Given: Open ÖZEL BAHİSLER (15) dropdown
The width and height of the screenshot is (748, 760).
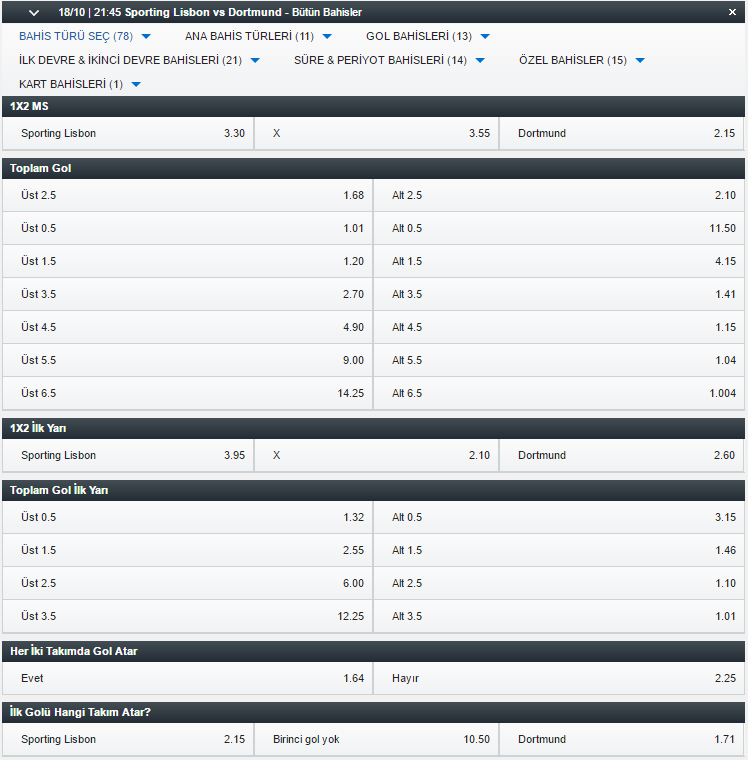Looking at the screenshot, I should 582,60.
